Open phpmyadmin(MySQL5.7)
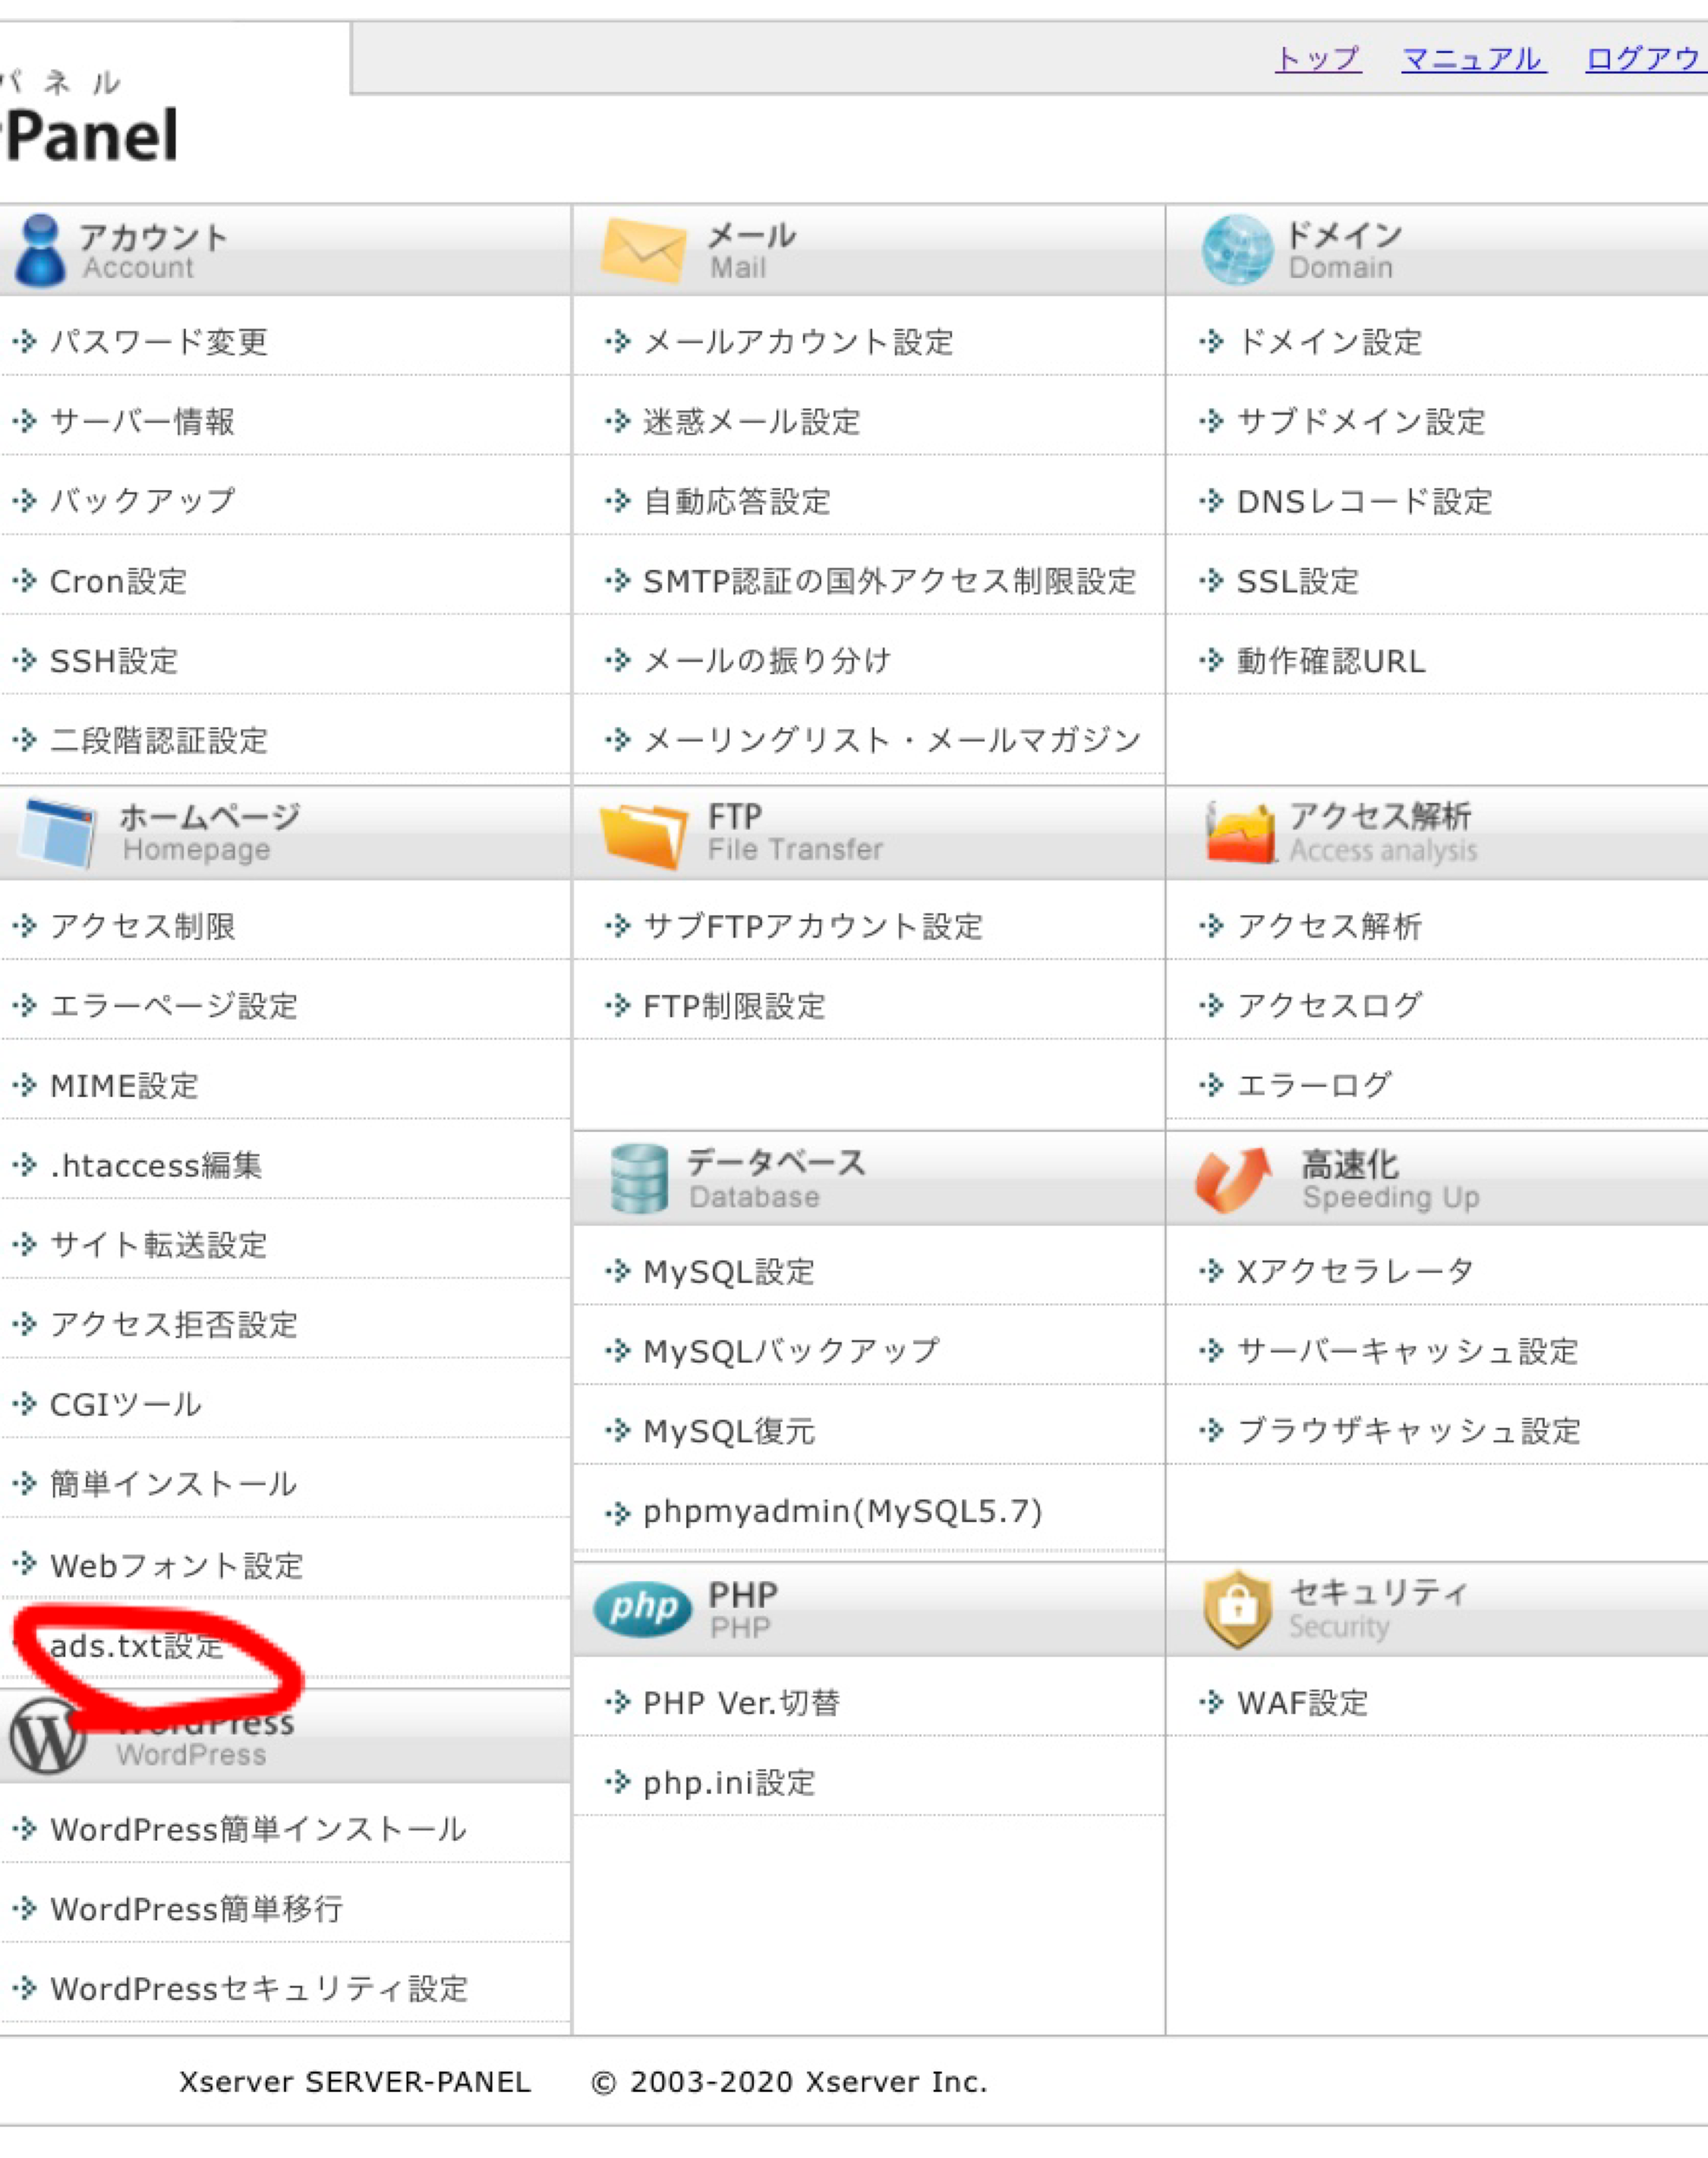Viewport: 1708px width, 2158px height. pyautogui.click(x=843, y=1511)
